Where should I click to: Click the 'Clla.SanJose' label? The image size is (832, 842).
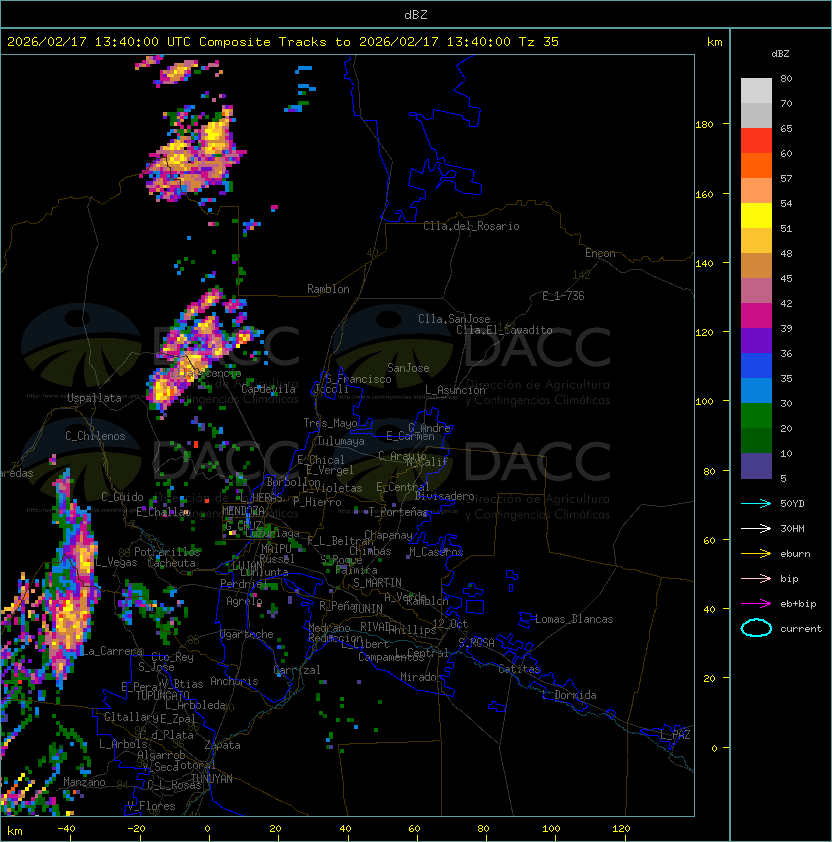coord(454,319)
